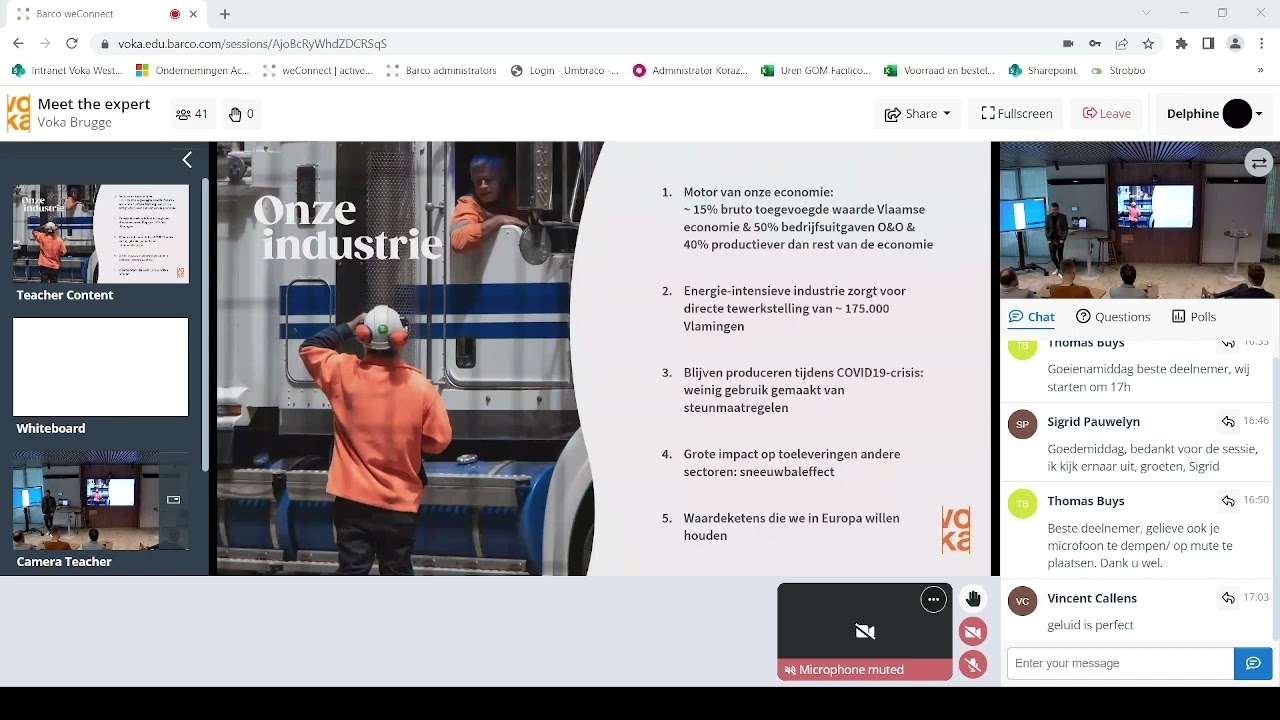Switch to Fullscreen mode
The height and width of the screenshot is (720, 1280).
[x=1016, y=114]
